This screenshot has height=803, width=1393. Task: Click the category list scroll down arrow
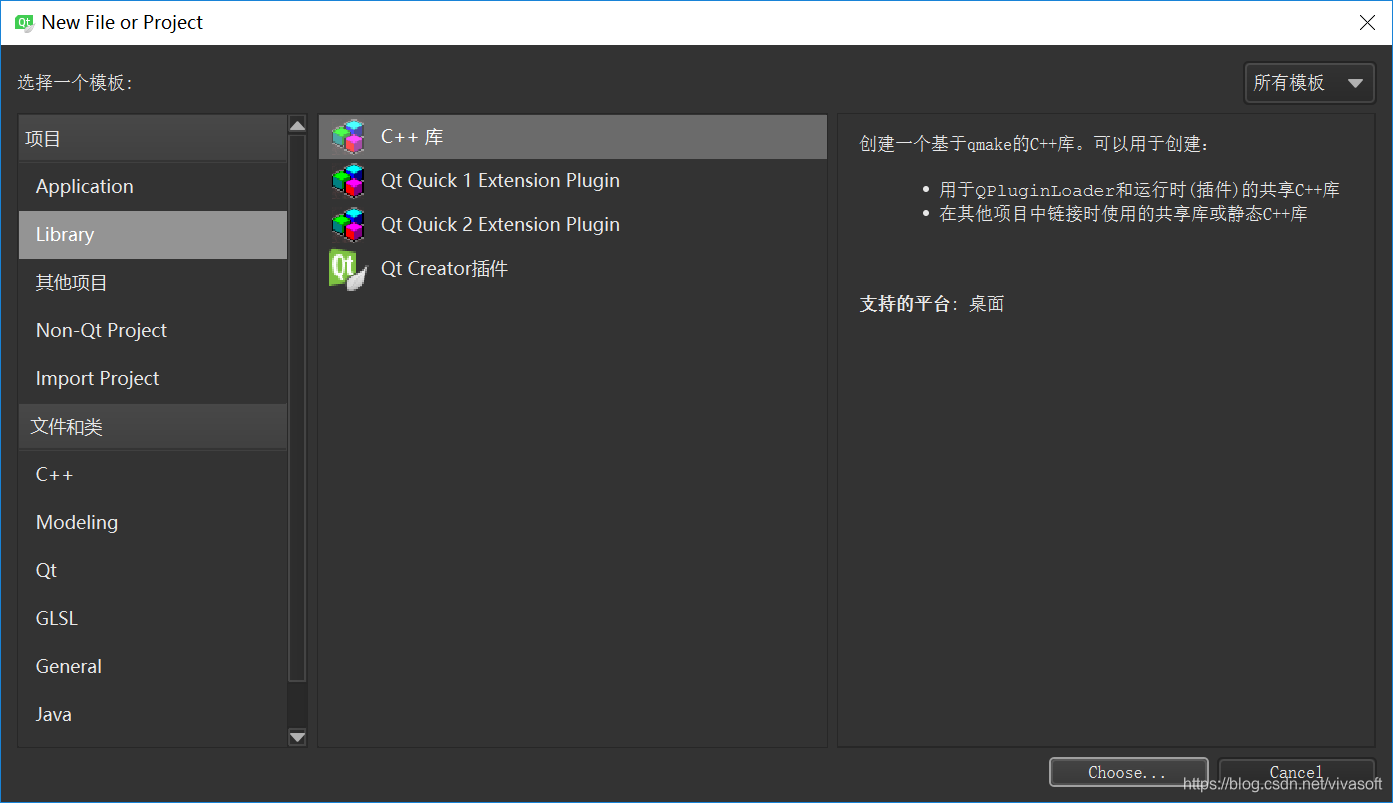(x=297, y=737)
